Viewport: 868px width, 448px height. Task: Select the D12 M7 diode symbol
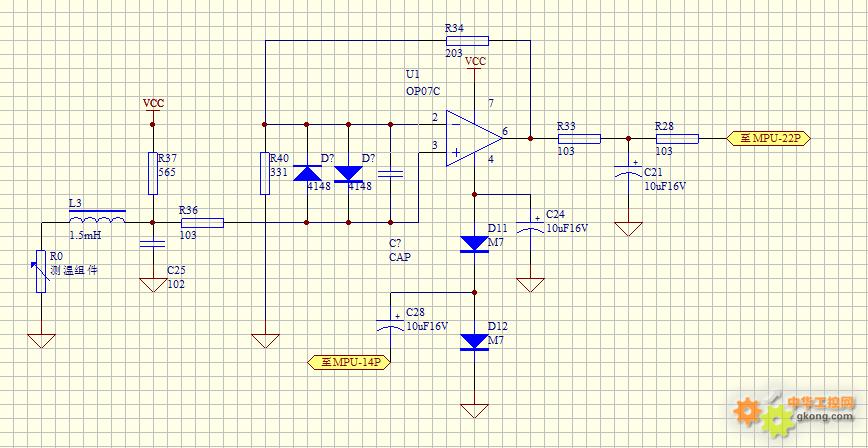(x=472, y=342)
